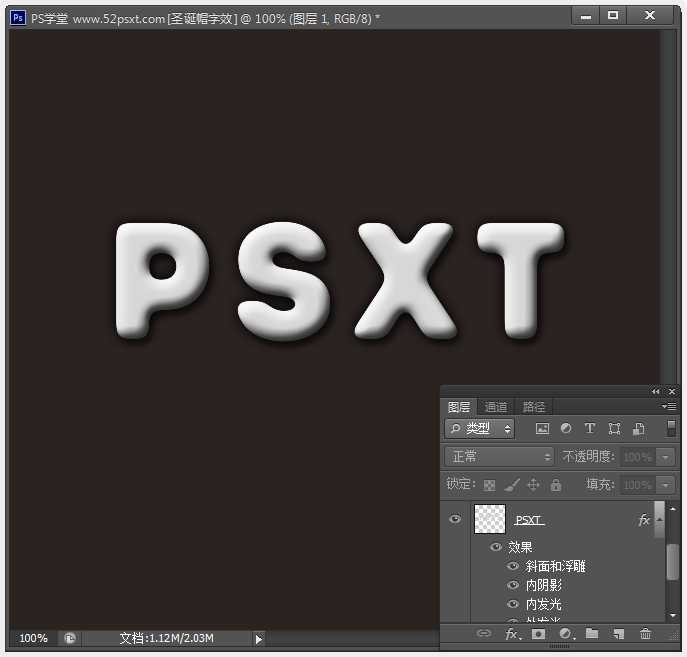The height and width of the screenshot is (657, 687).
Task: Filter layers by adjustment layer icon
Action: click(x=566, y=428)
